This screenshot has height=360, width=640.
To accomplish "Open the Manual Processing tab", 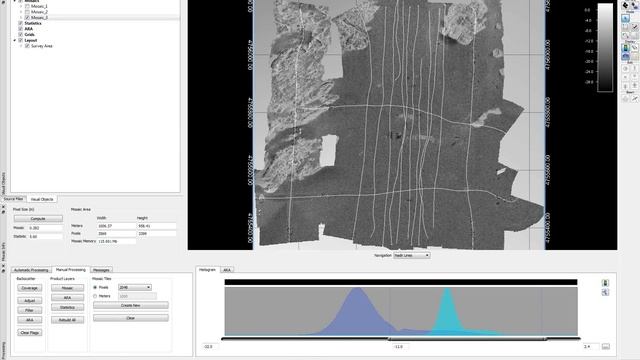I will tap(71, 269).
